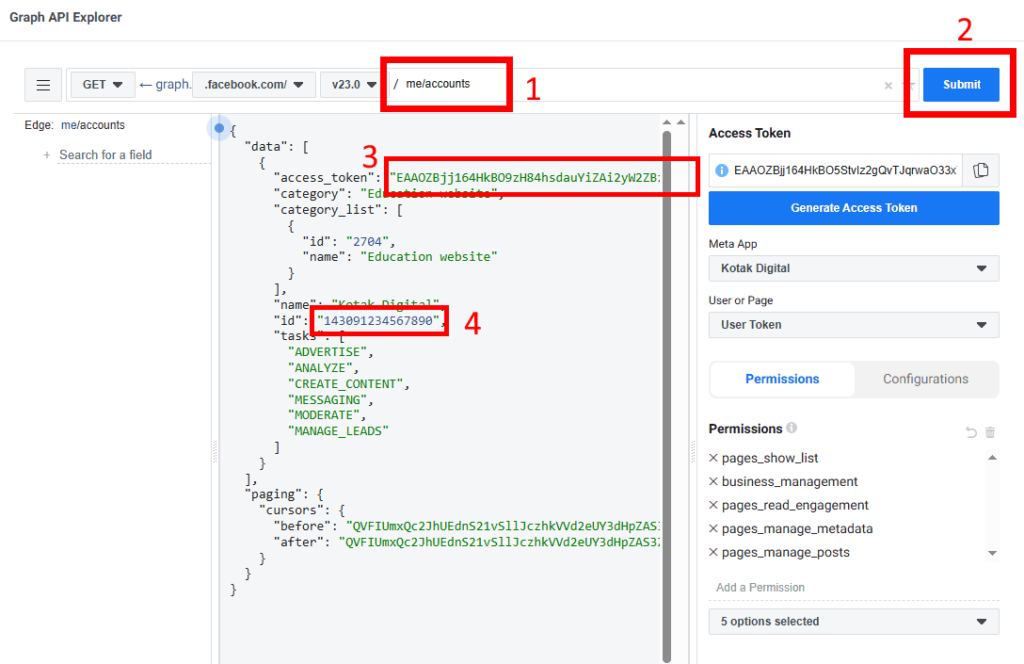This screenshot has height=664, width=1024.
Task: Copy access token with the clipboard icon
Action: tap(980, 170)
